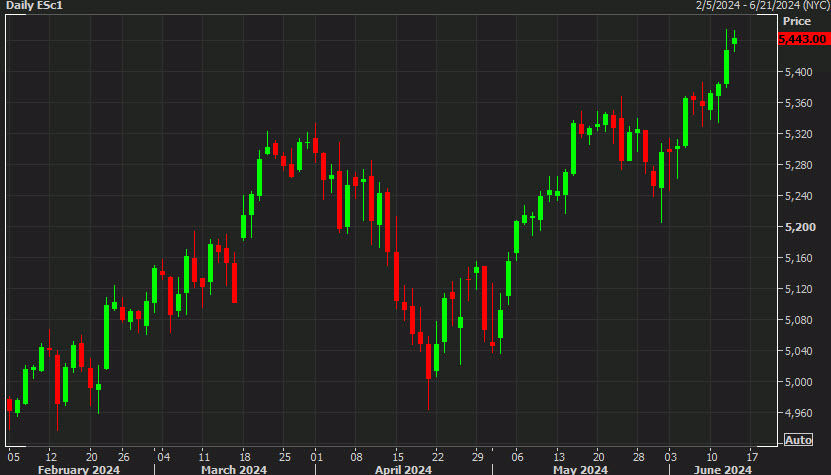Select the most recent rightmost candlestick
The image size is (831, 475).
(735, 41)
